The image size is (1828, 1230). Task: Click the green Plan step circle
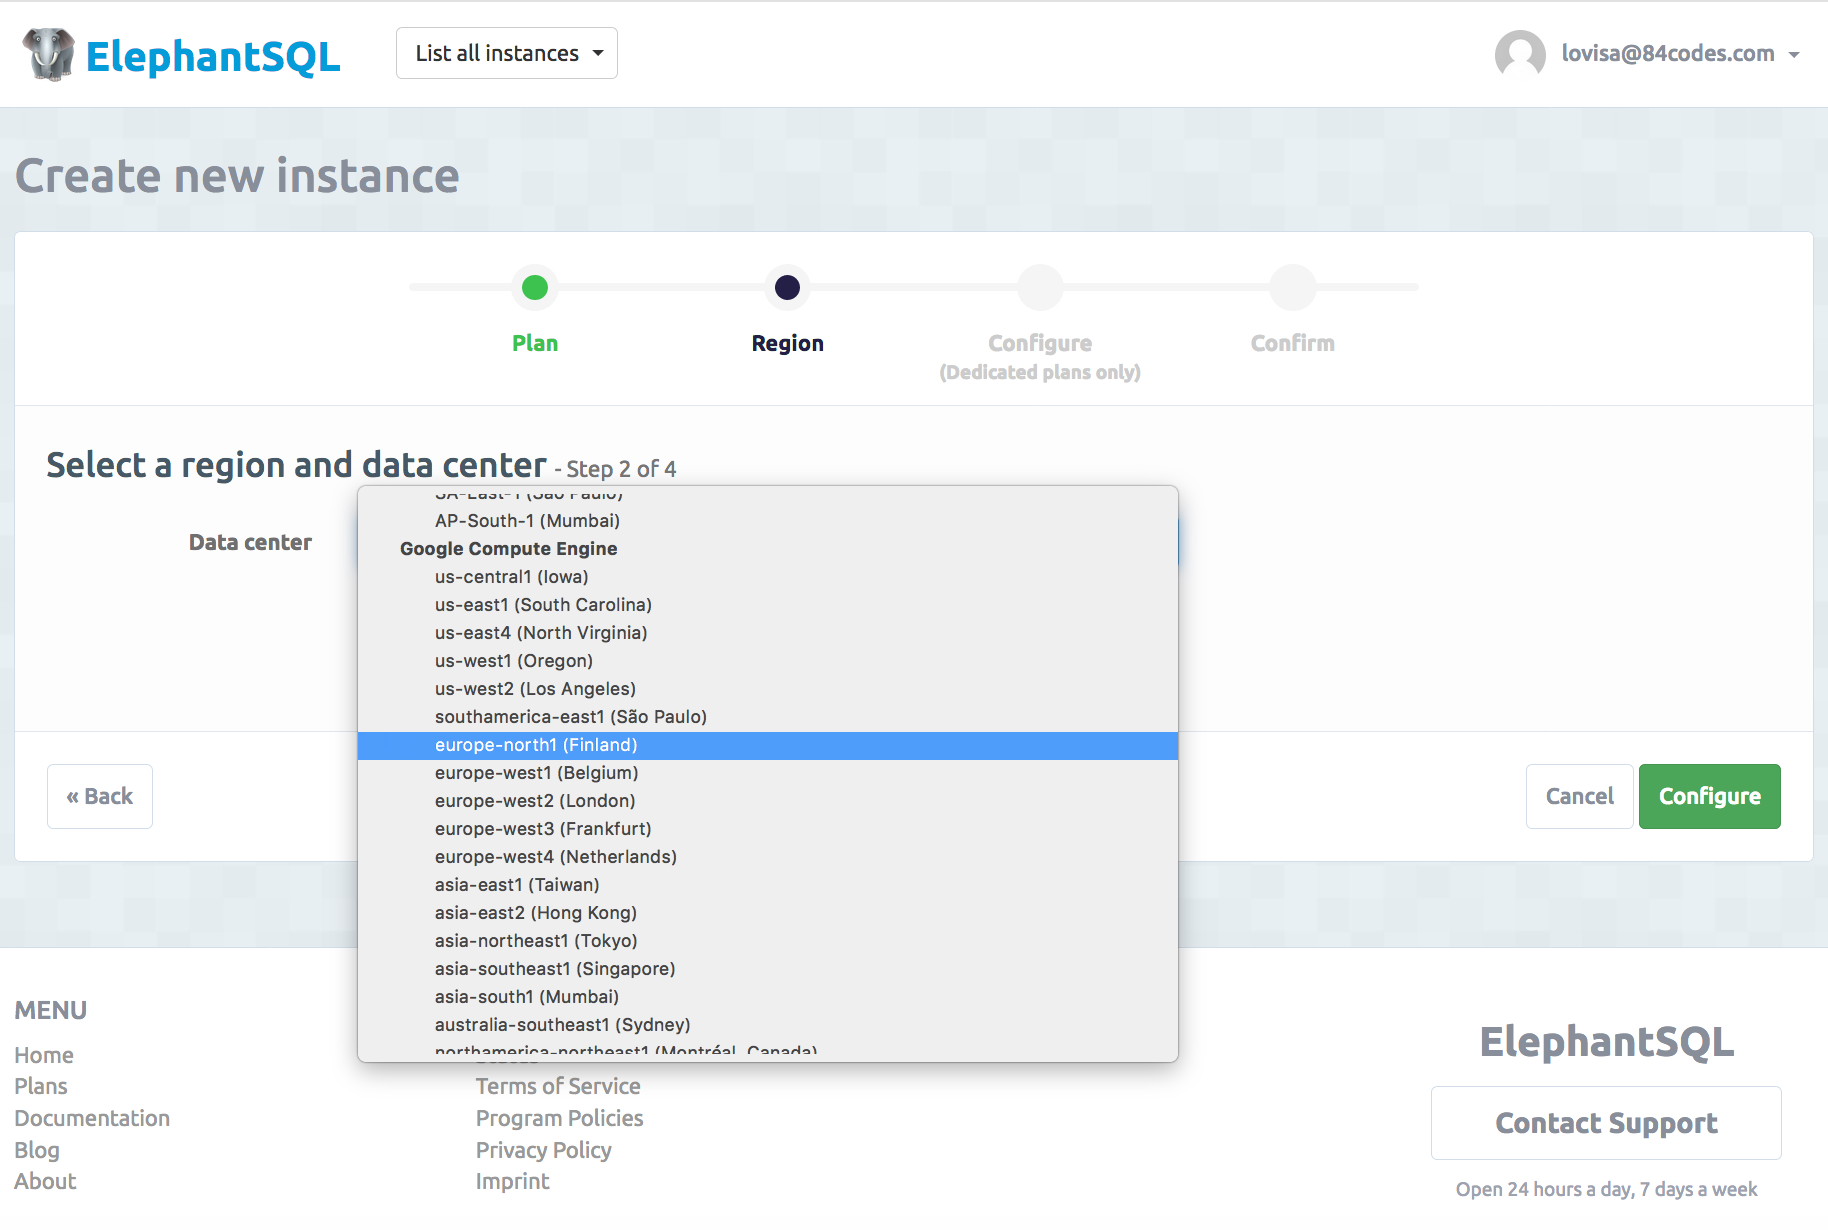pyautogui.click(x=535, y=288)
